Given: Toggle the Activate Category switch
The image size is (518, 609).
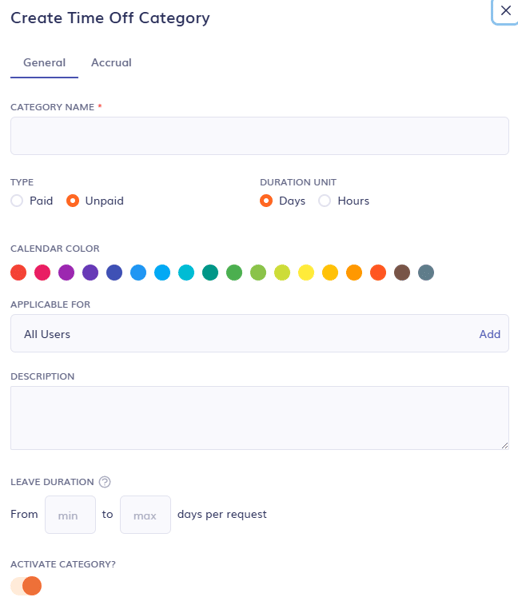Looking at the screenshot, I should pyautogui.click(x=26, y=586).
